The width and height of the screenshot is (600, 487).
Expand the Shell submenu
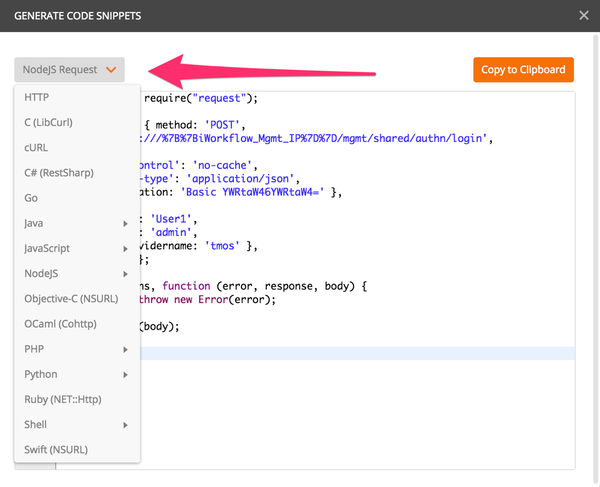tap(125, 425)
